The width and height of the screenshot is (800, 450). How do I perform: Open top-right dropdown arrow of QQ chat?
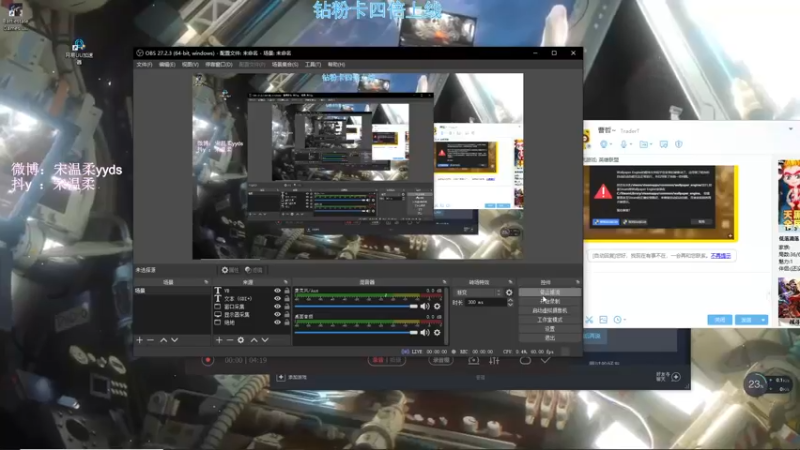pyautogui.click(x=791, y=129)
